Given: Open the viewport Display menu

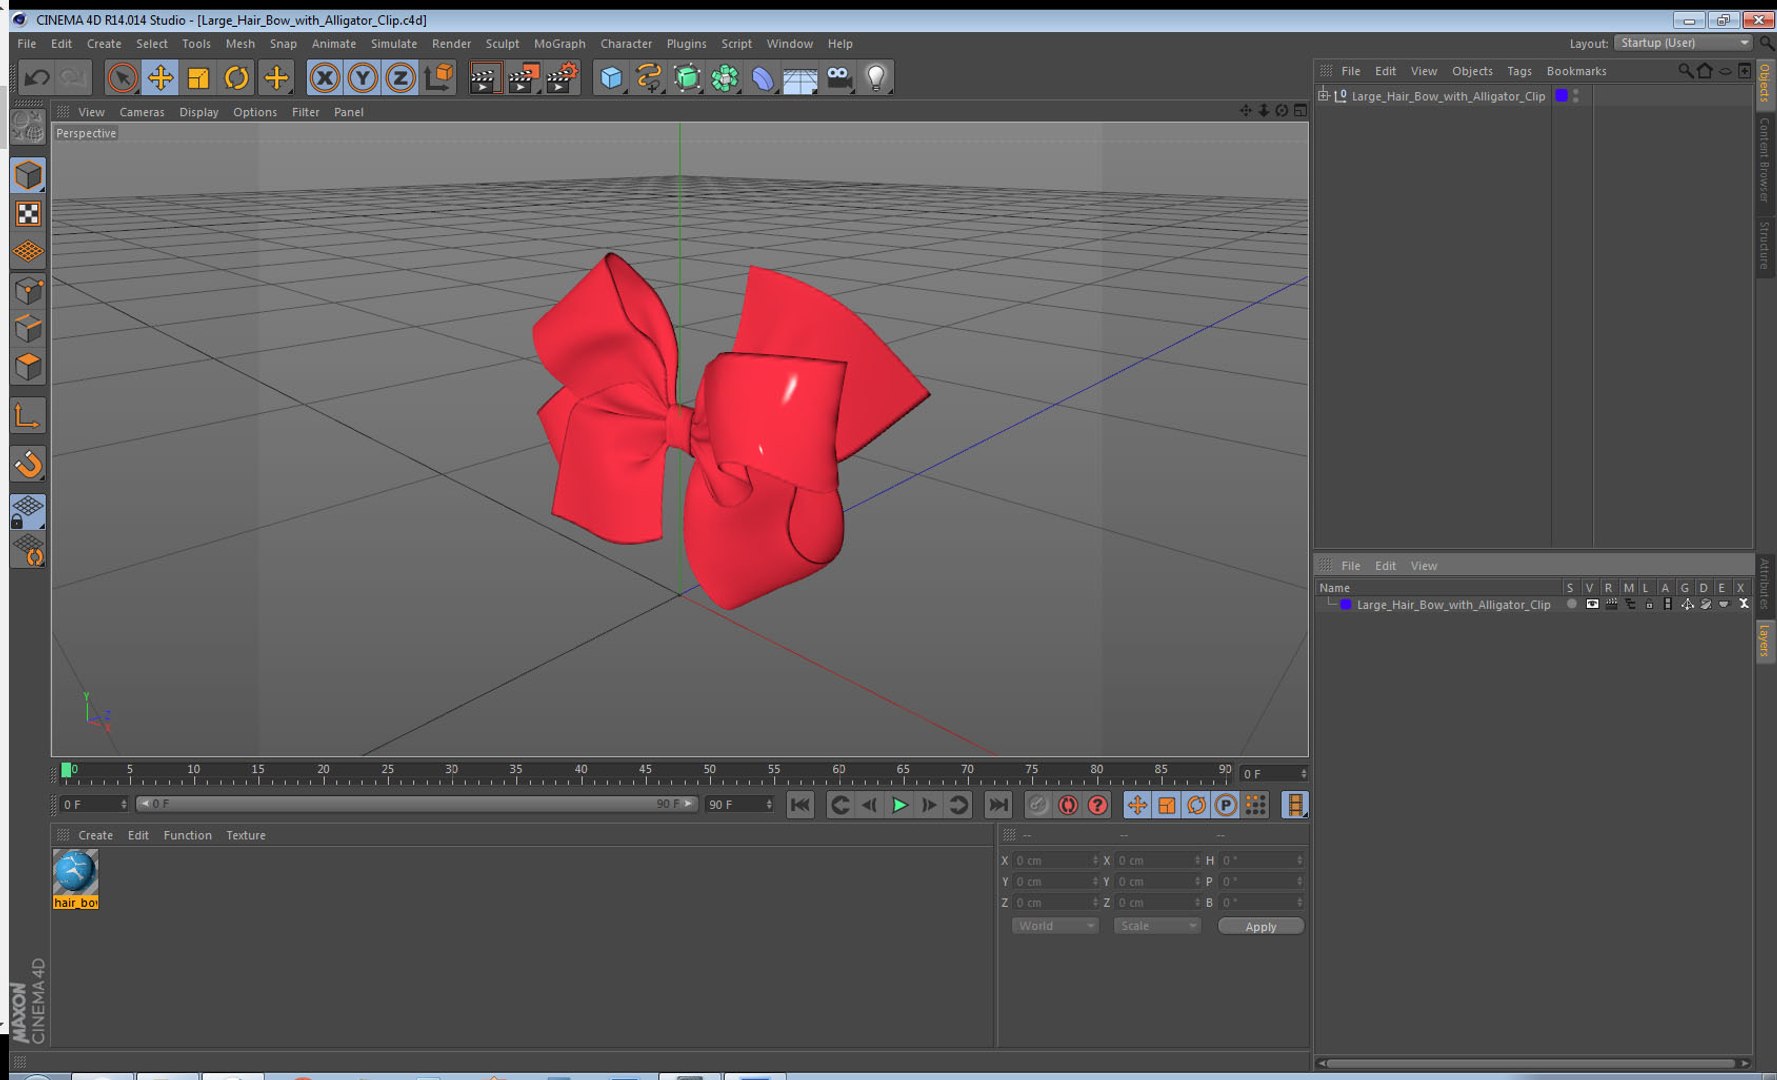Looking at the screenshot, I should [x=199, y=112].
